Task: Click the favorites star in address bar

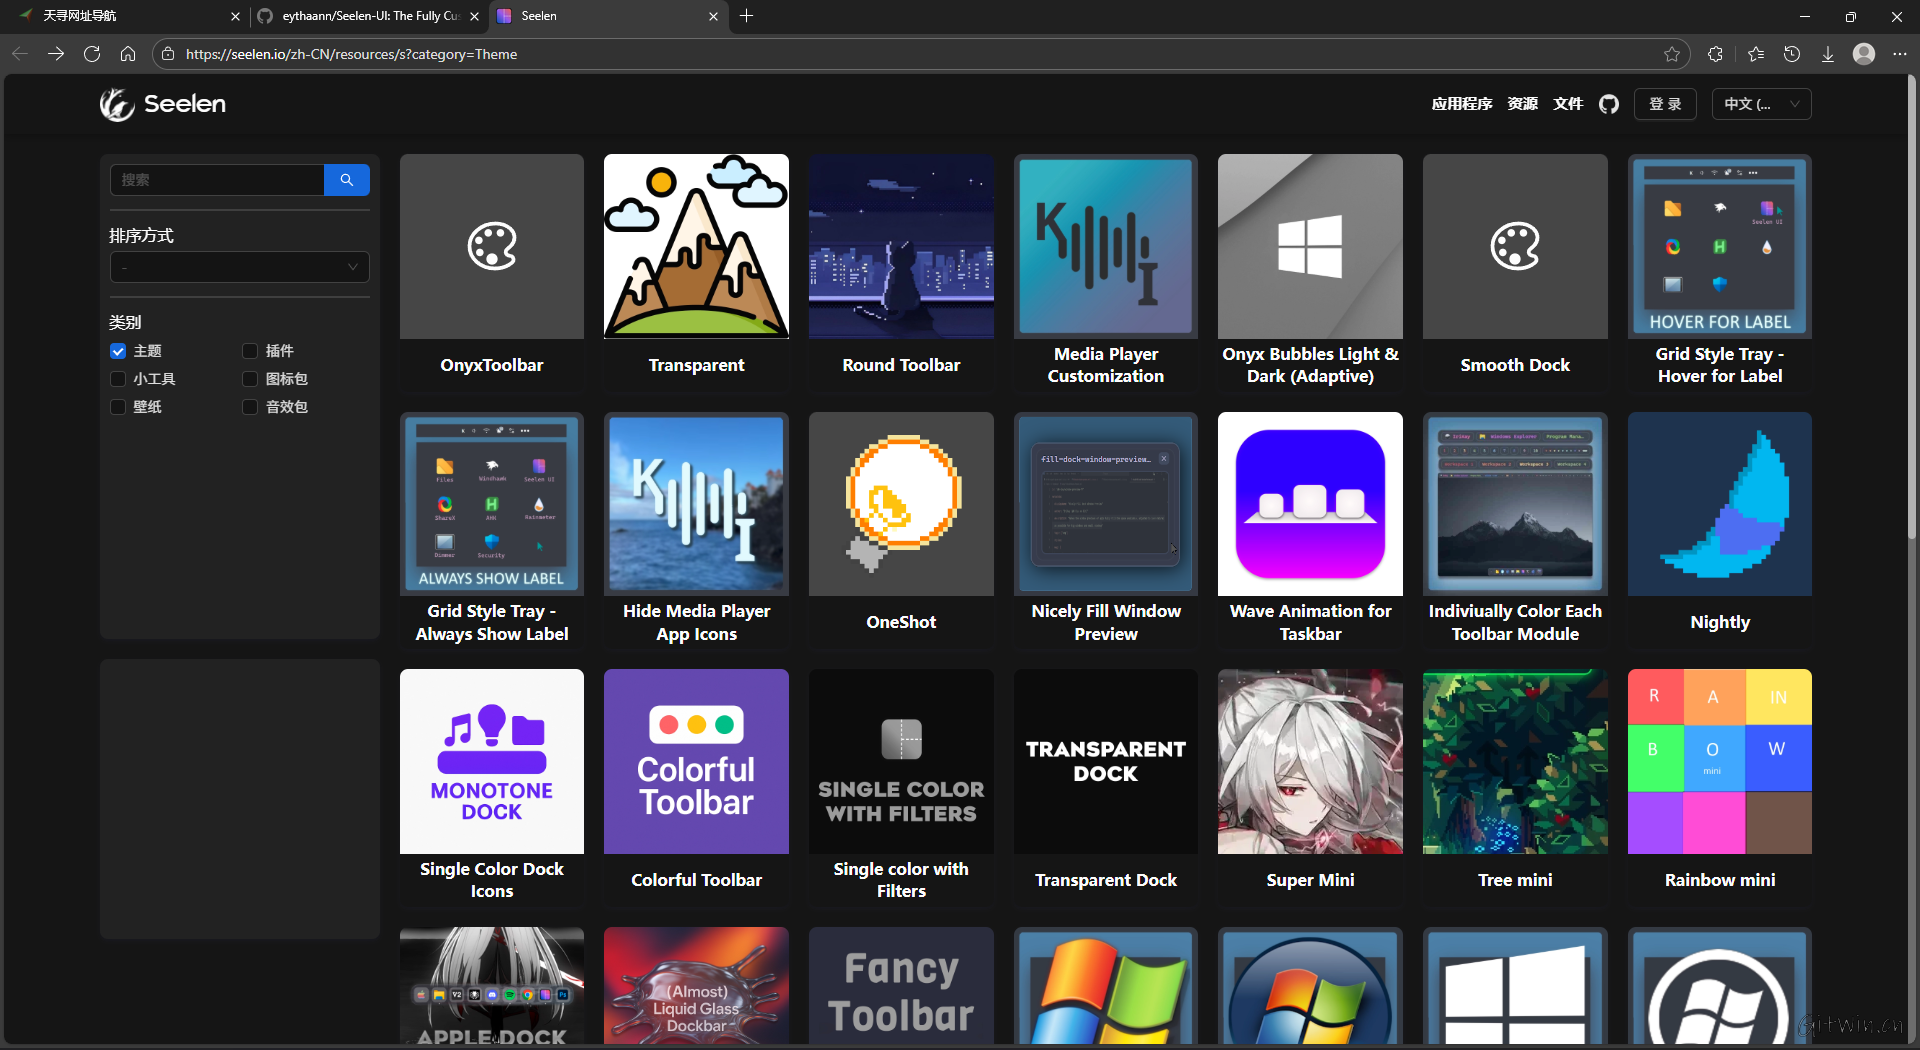Action: click(x=1672, y=54)
